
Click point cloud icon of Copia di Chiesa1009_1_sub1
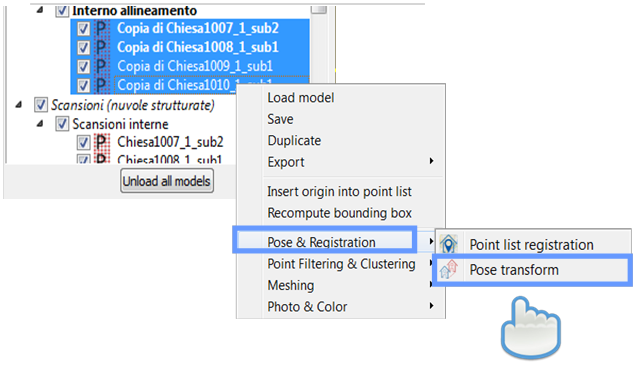pos(102,66)
